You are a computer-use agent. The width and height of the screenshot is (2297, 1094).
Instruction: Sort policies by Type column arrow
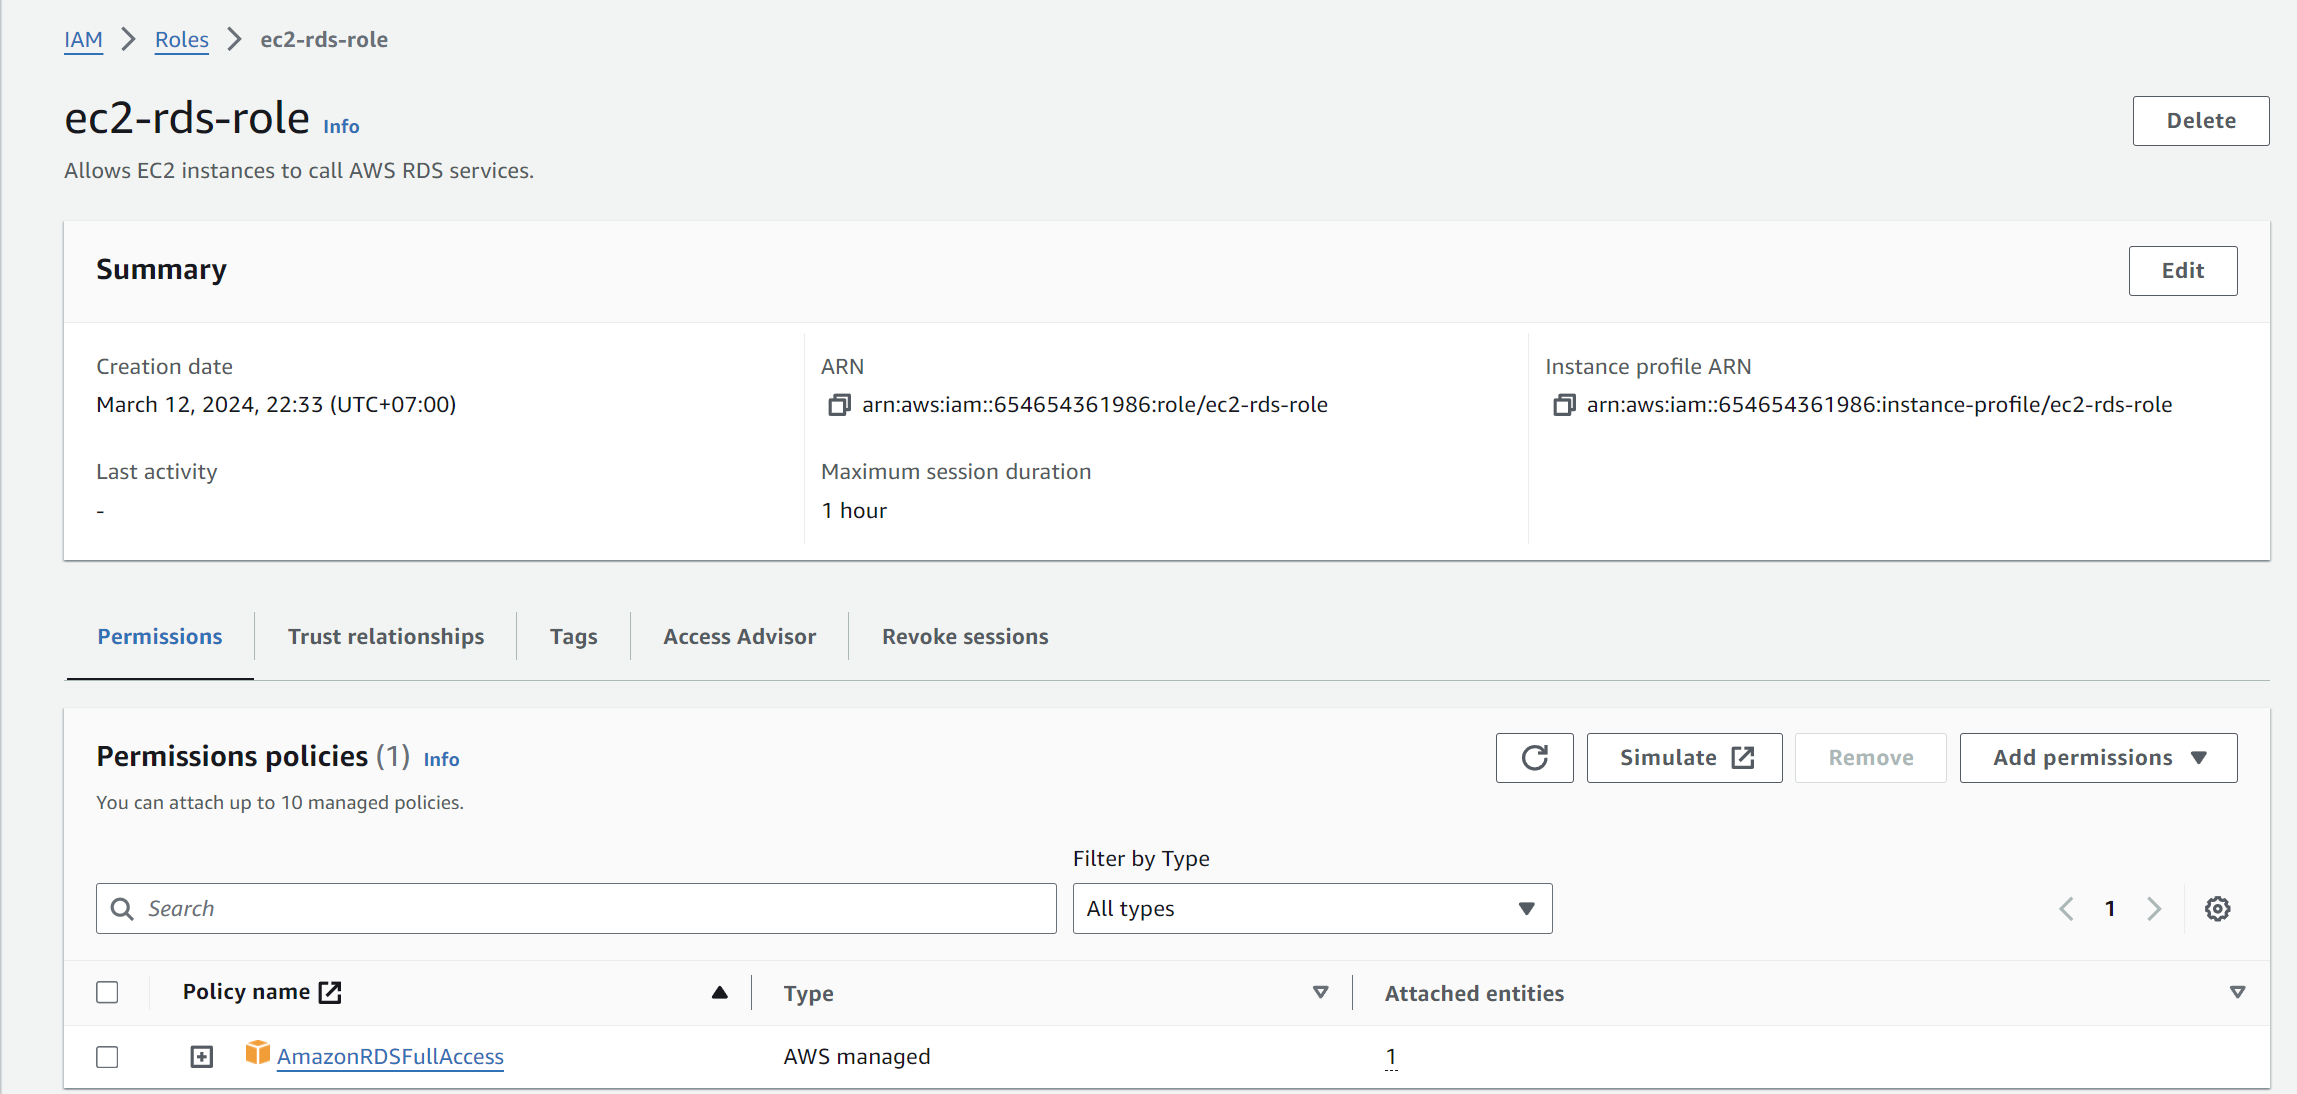pyautogui.click(x=1321, y=993)
